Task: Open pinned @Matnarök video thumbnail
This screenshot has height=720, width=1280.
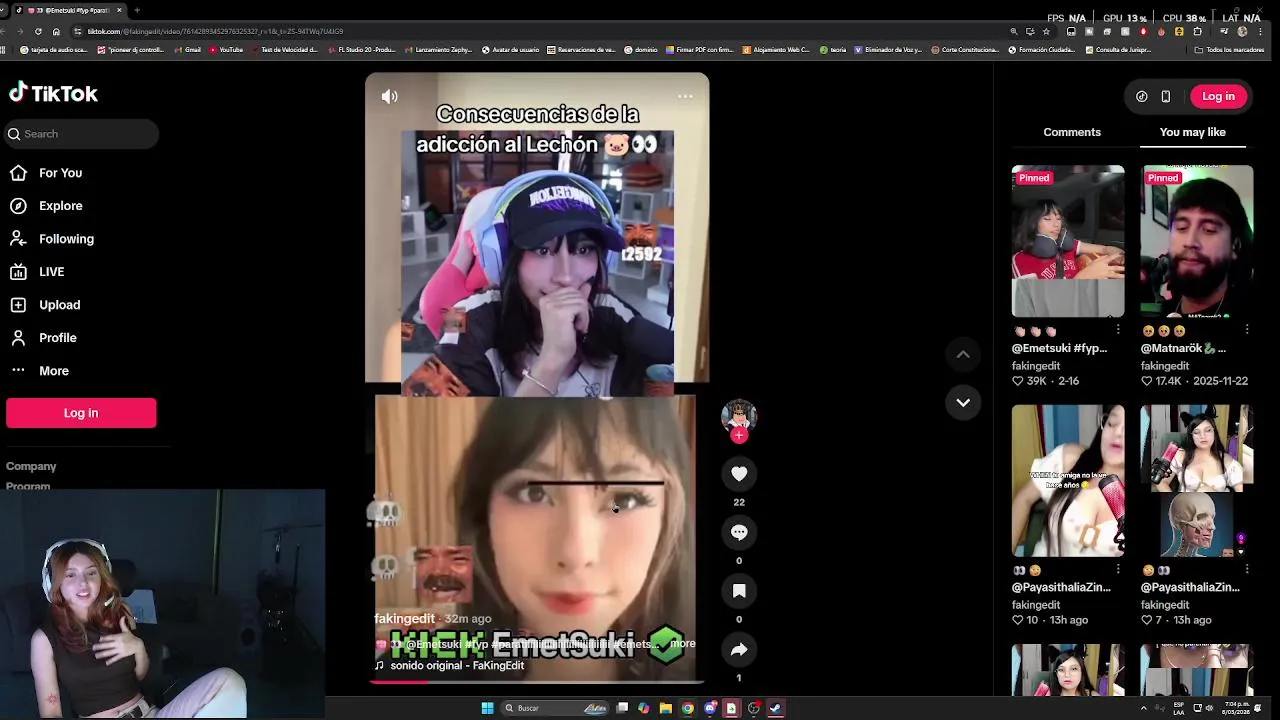Action: click(x=1197, y=241)
